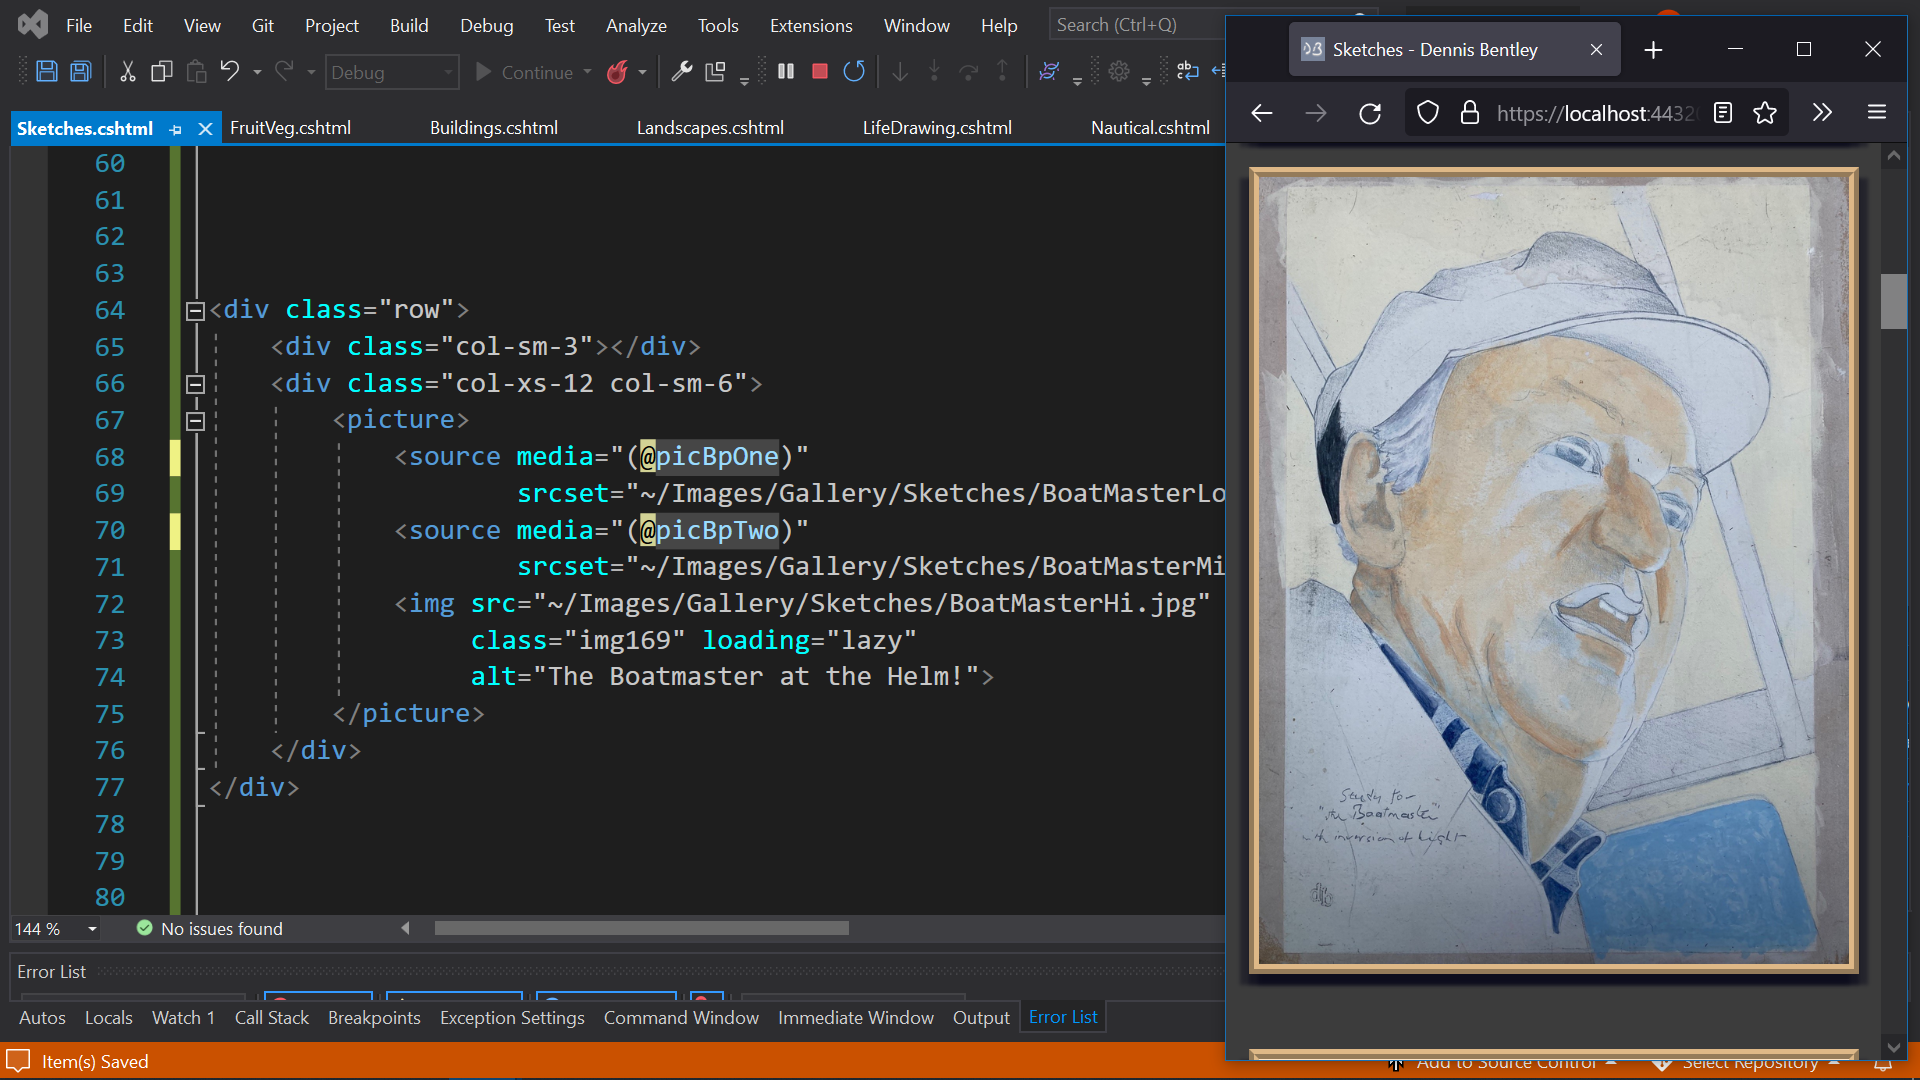
Task: Open a new browser tab with plus
Action: tap(1653, 50)
